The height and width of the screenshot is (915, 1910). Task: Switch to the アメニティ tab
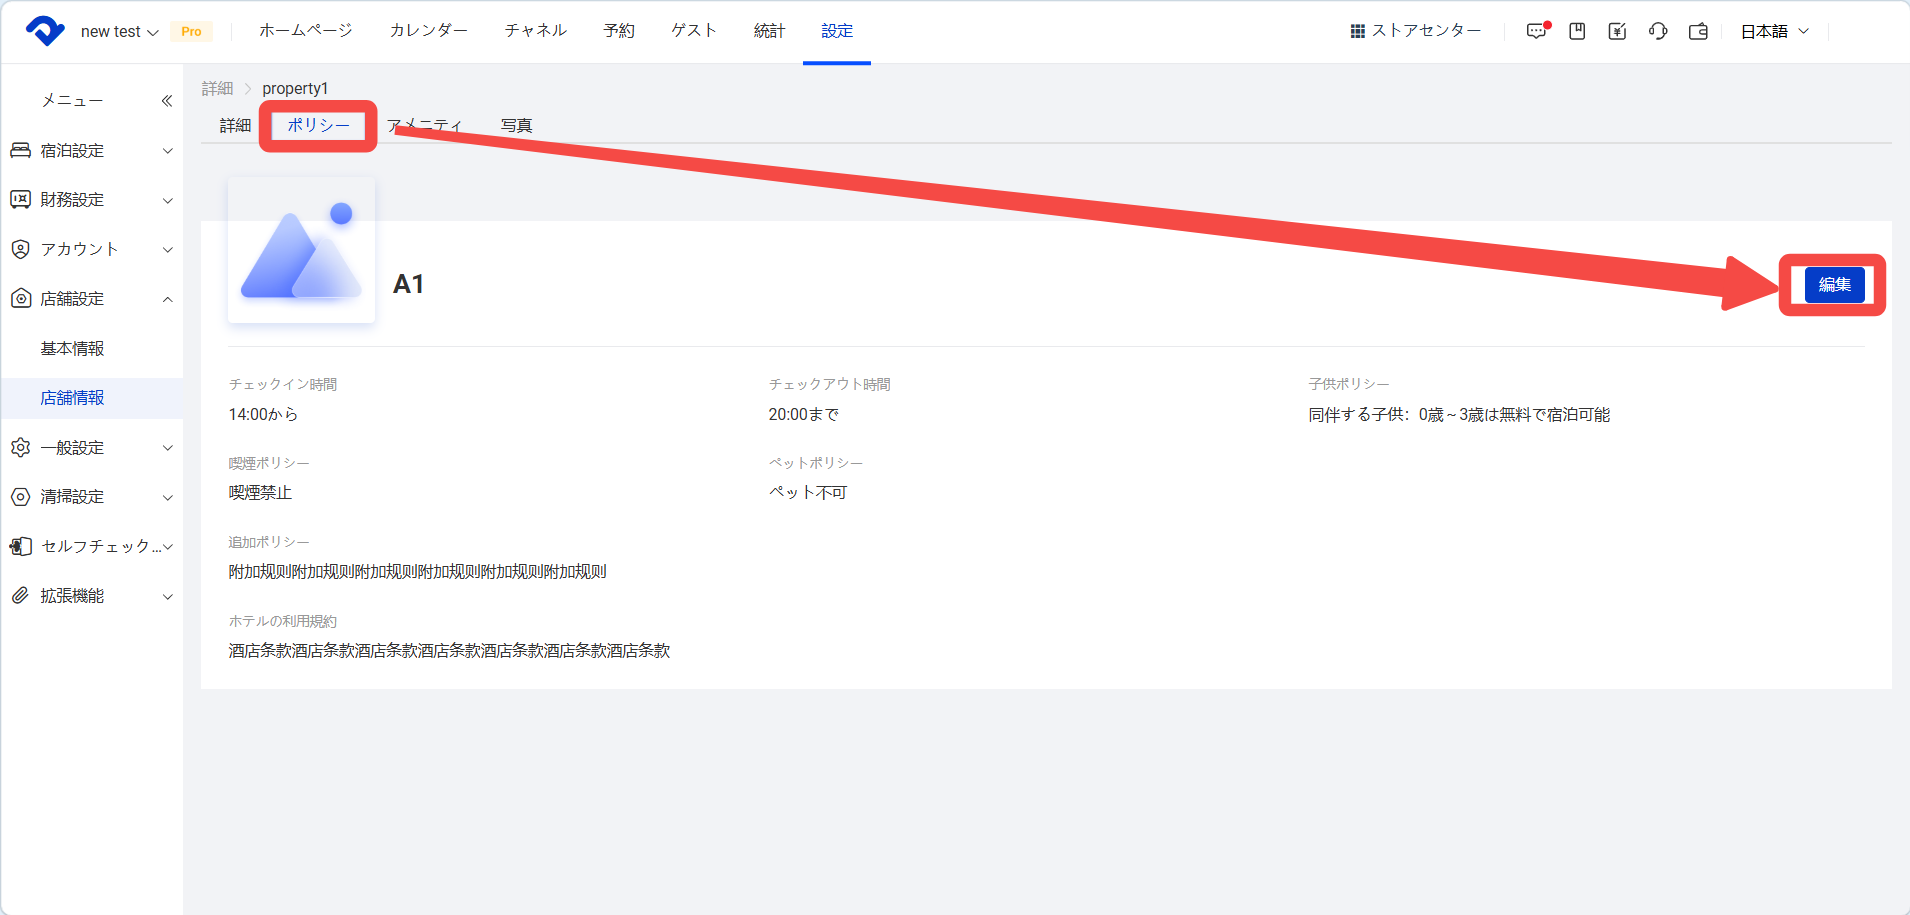(425, 125)
